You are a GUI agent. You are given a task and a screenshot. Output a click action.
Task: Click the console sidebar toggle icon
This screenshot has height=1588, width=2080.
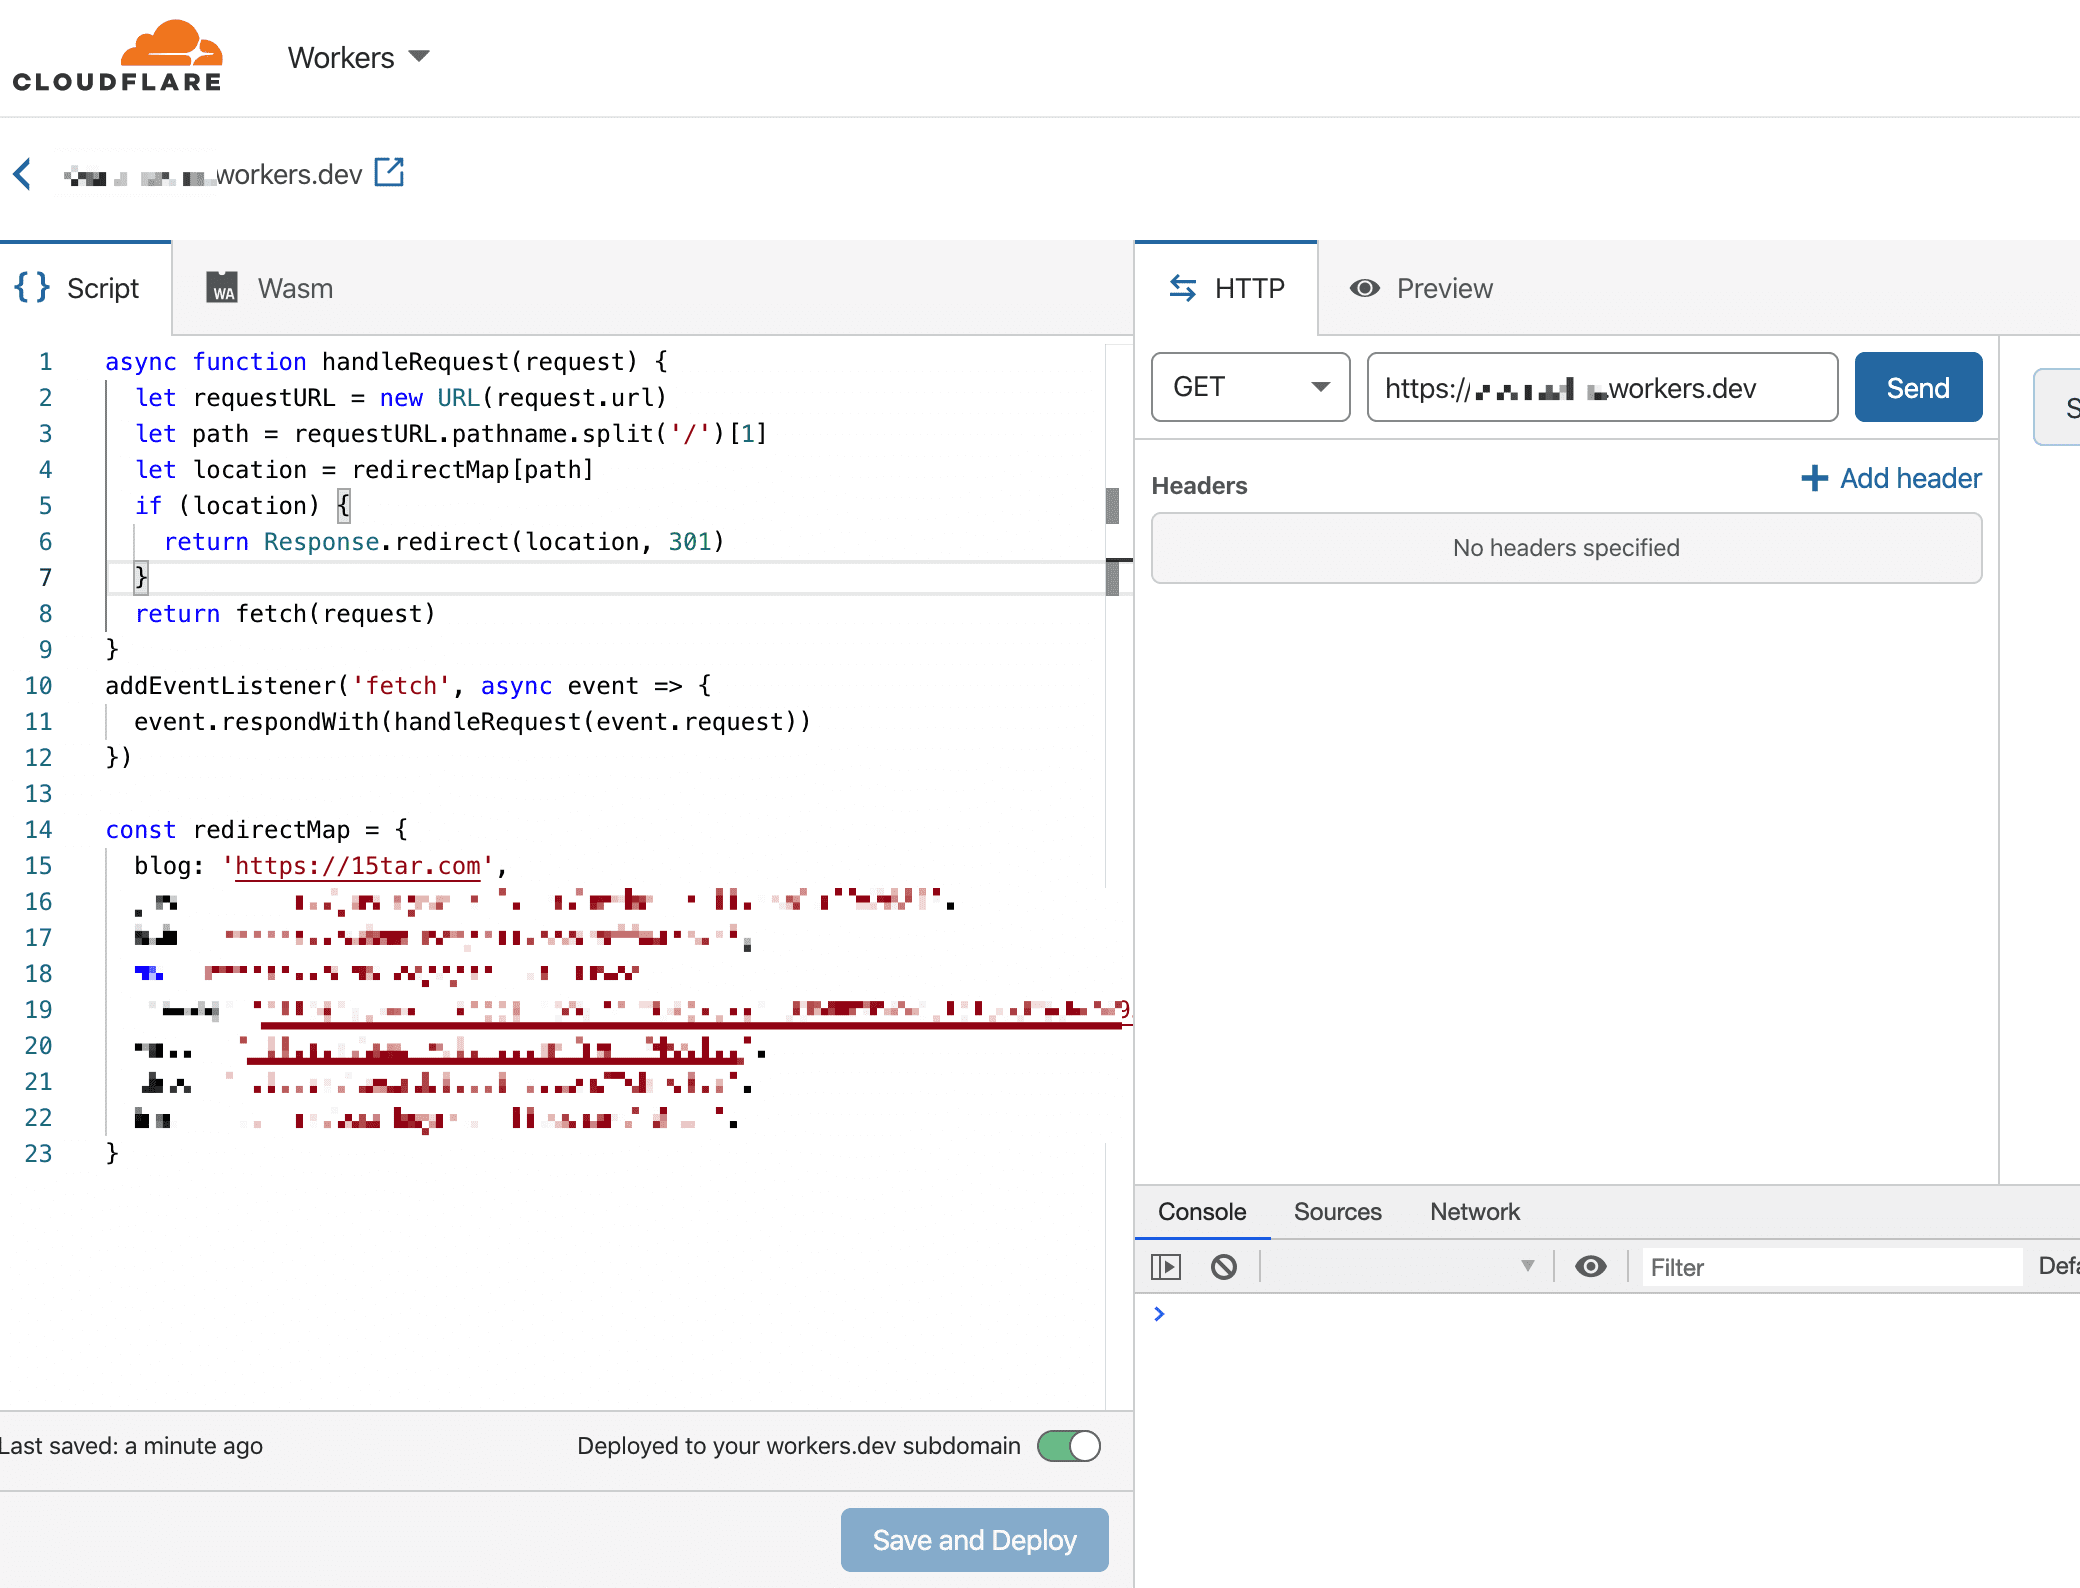1166,1267
